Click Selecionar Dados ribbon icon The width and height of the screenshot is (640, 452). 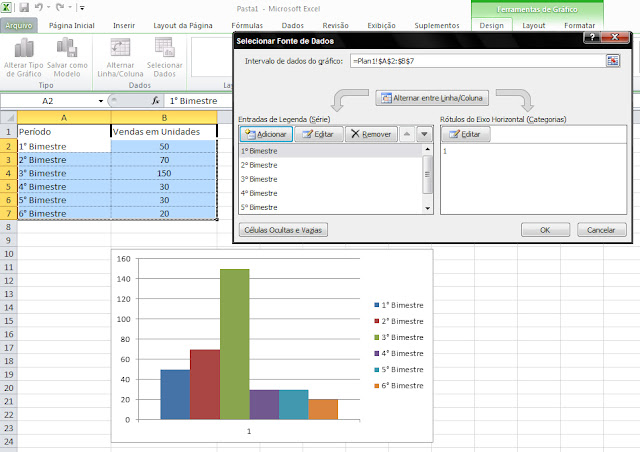tap(164, 47)
